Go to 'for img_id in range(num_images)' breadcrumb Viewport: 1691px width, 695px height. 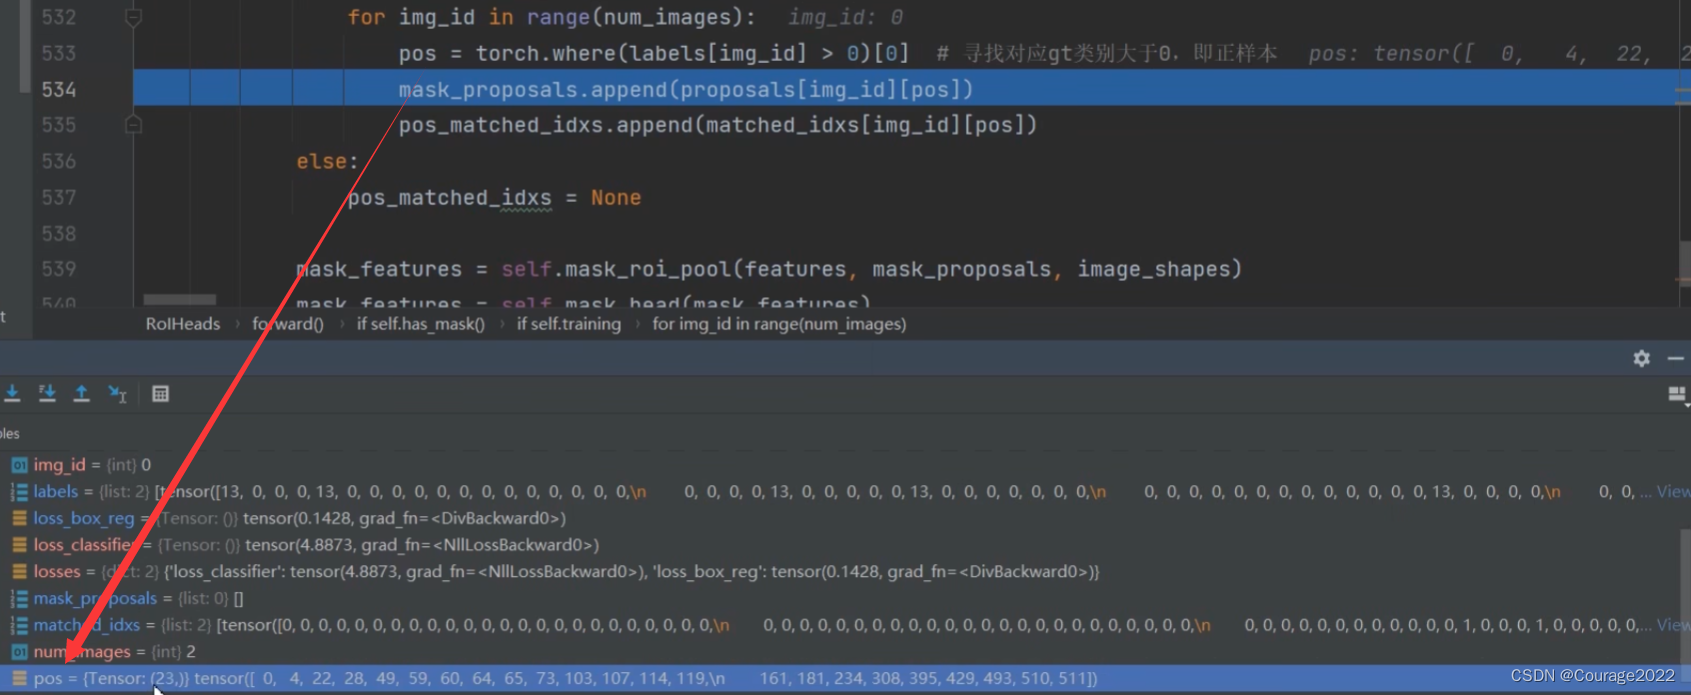(x=779, y=324)
